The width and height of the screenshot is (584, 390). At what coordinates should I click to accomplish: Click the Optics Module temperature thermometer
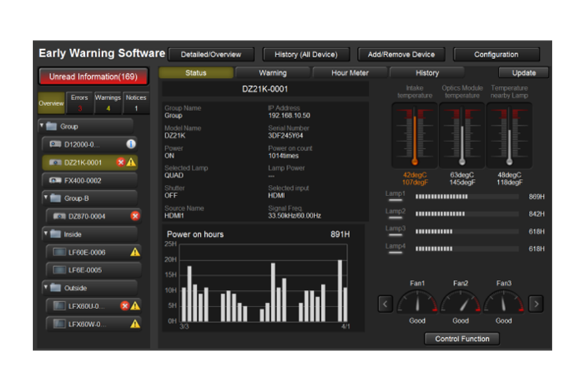click(462, 136)
